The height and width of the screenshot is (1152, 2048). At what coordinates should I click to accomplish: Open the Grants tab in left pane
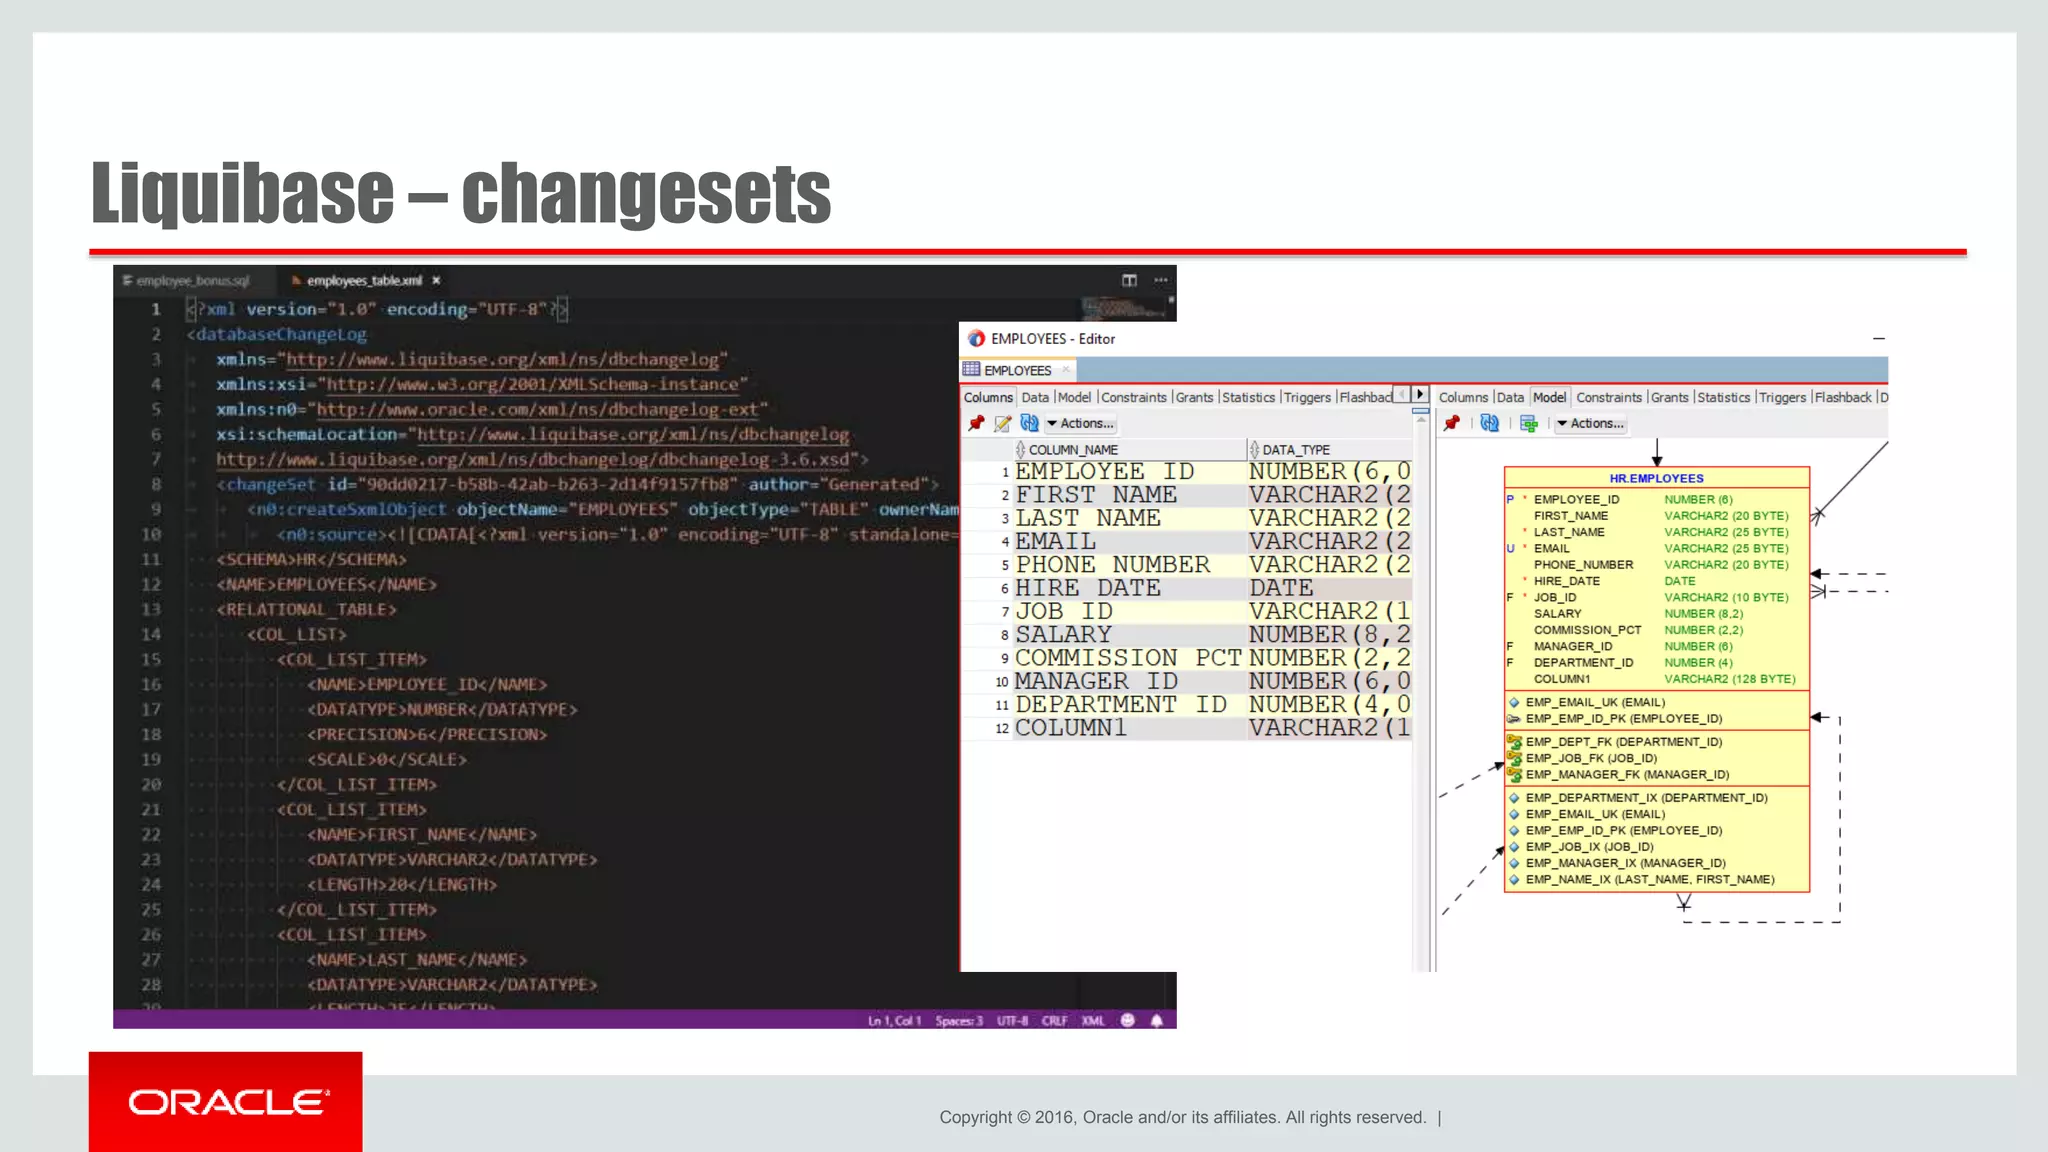(1194, 397)
